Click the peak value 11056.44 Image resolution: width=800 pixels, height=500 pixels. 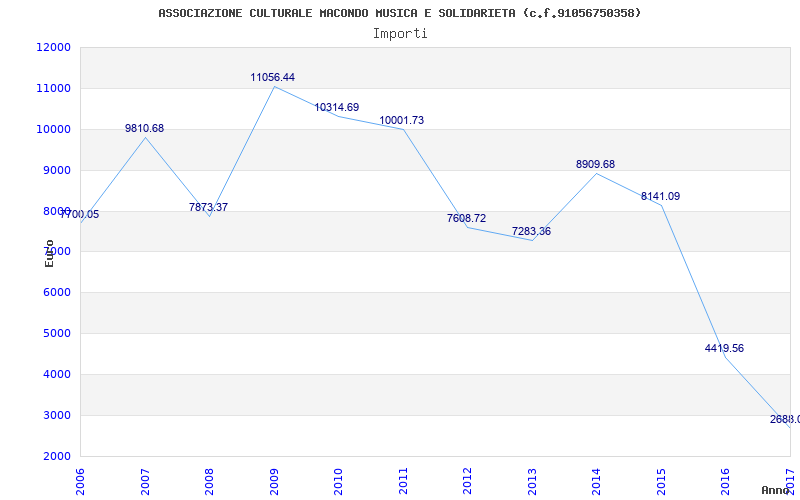coord(272,78)
